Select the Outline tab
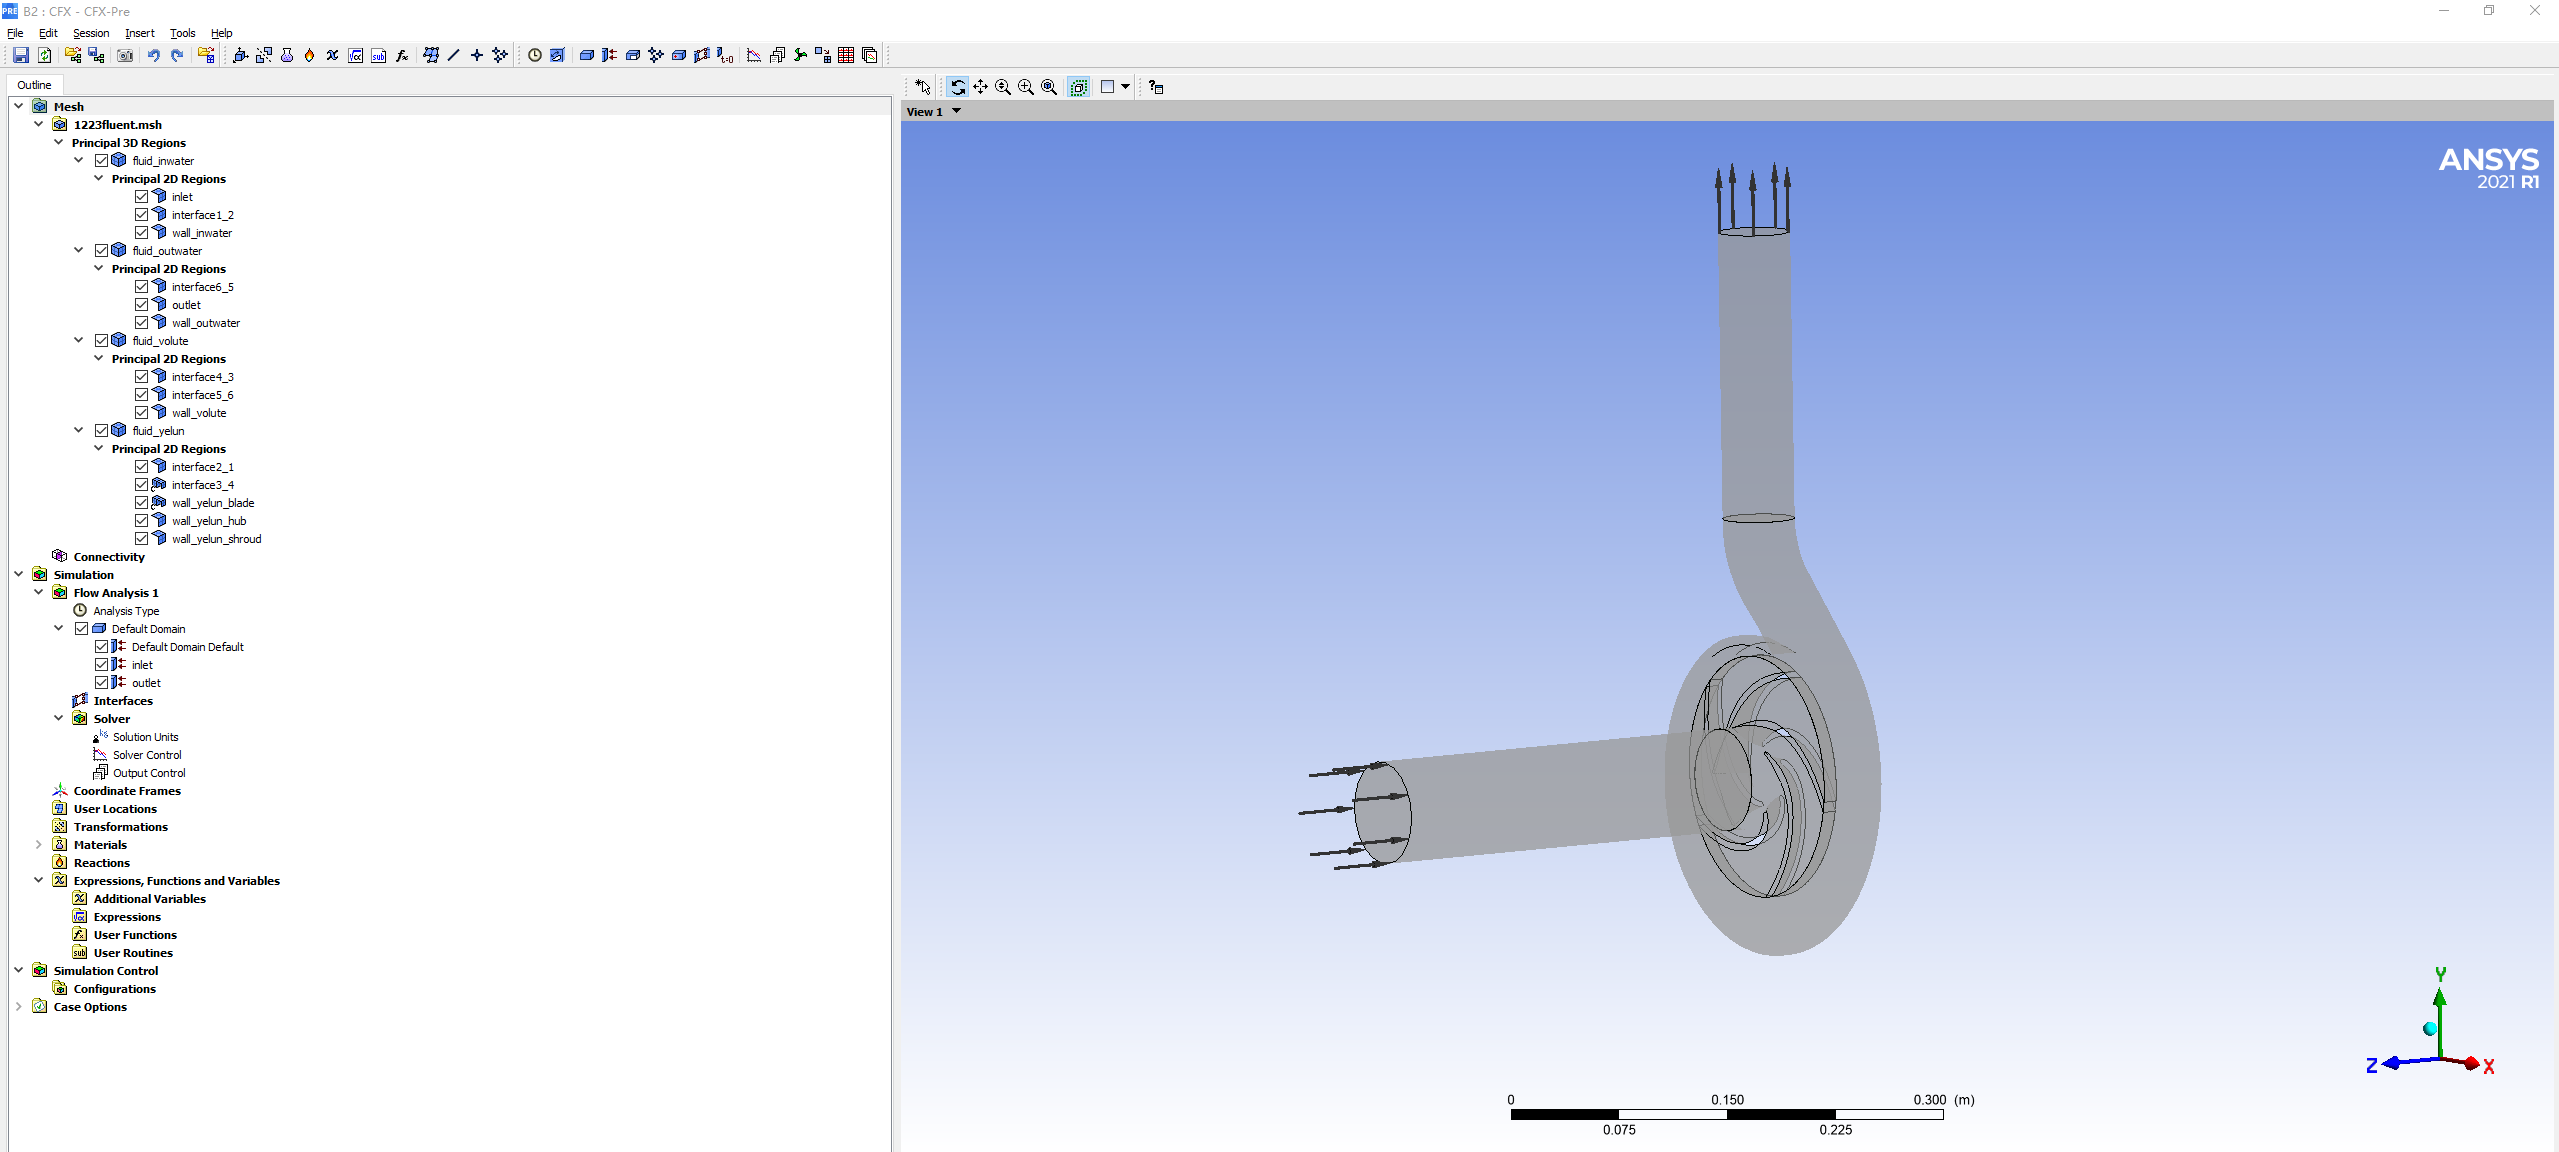The width and height of the screenshot is (2559, 1152). (x=35, y=85)
